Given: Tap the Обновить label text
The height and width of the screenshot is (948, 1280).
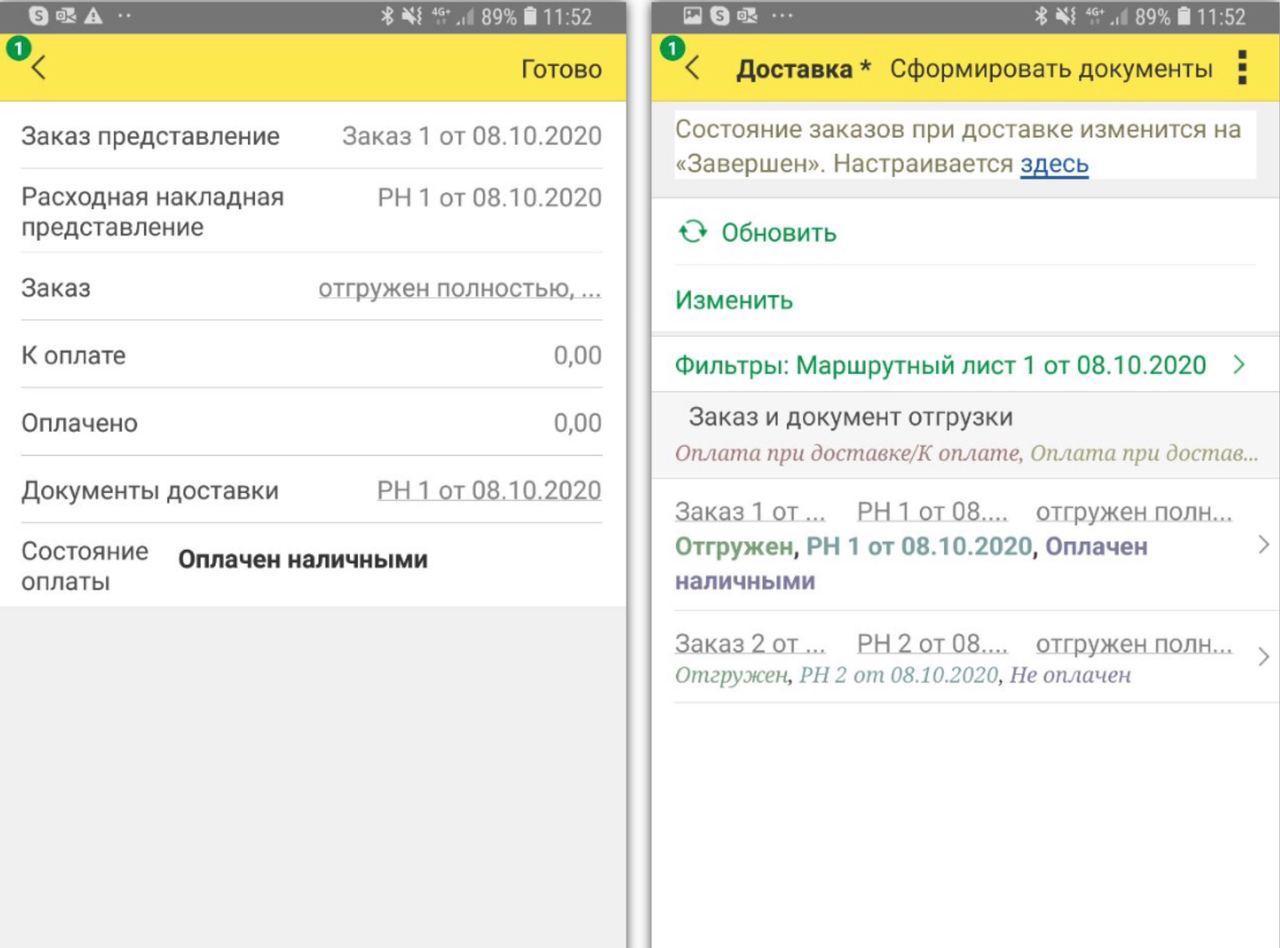Looking at the screenshot, I should click(779, 233).
